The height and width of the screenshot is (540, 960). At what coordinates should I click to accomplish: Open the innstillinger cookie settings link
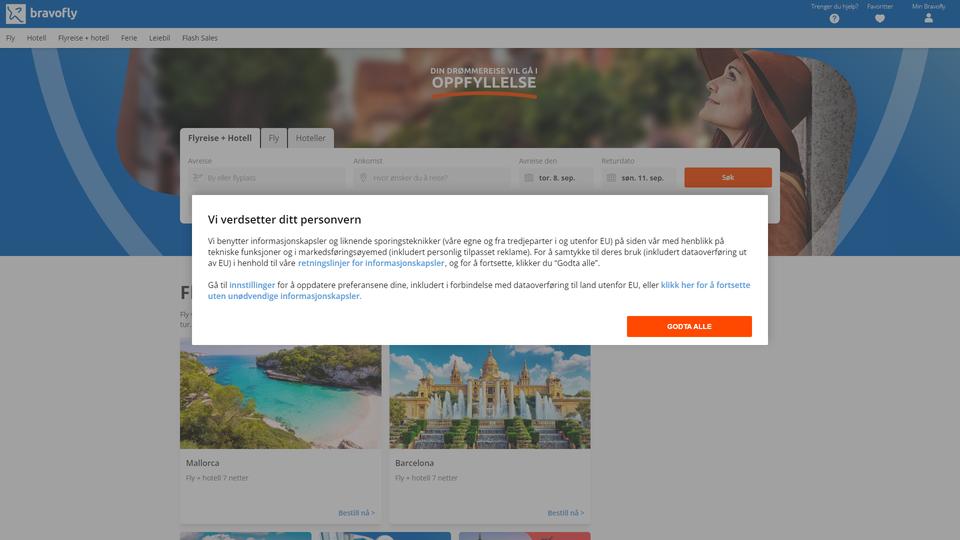click(252, 285)
